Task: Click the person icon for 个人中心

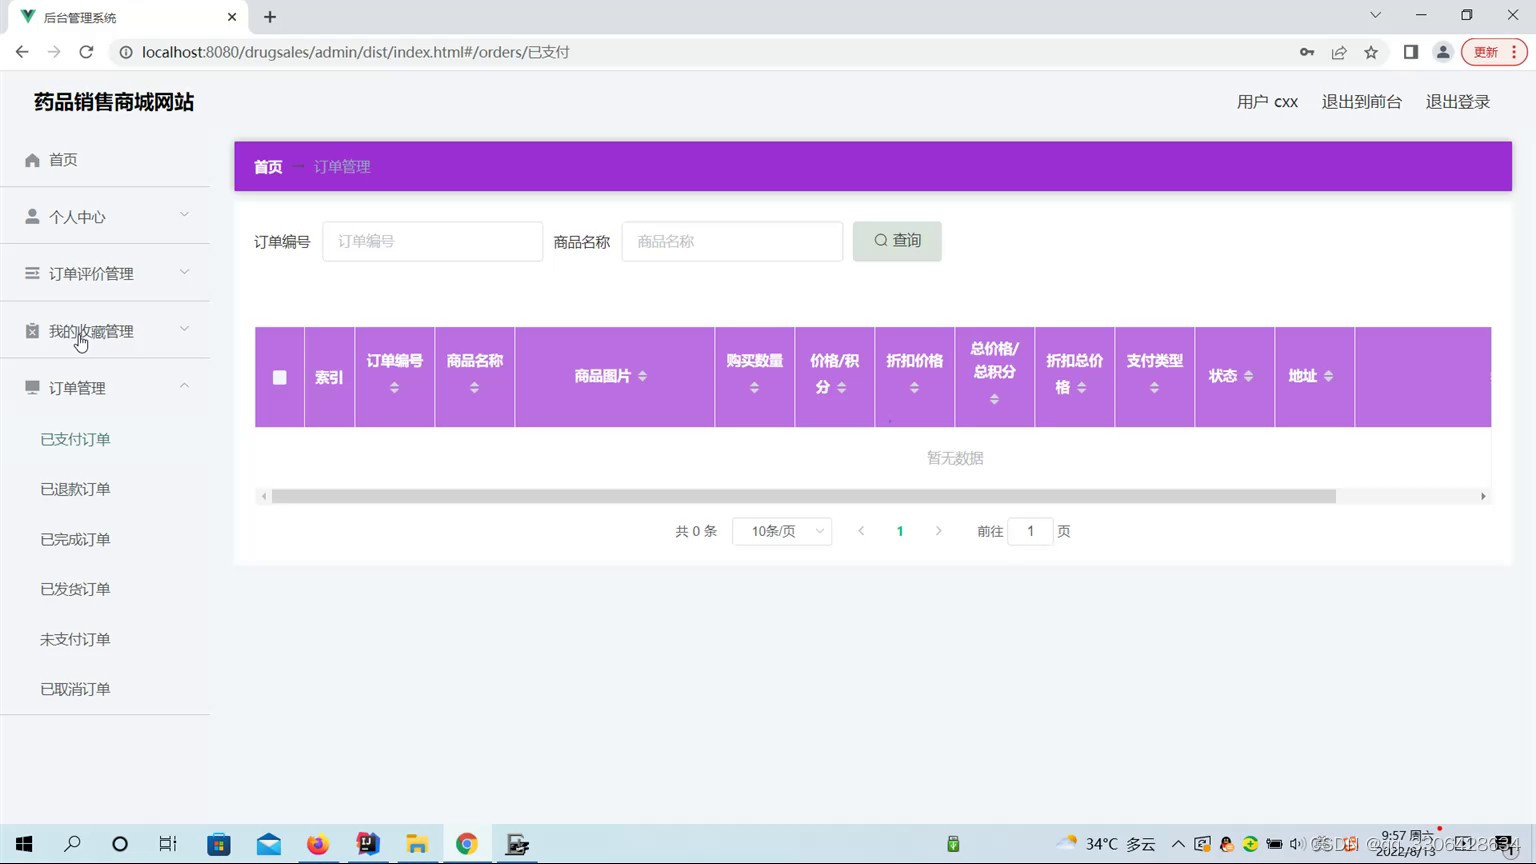Action: coord(32,216)
